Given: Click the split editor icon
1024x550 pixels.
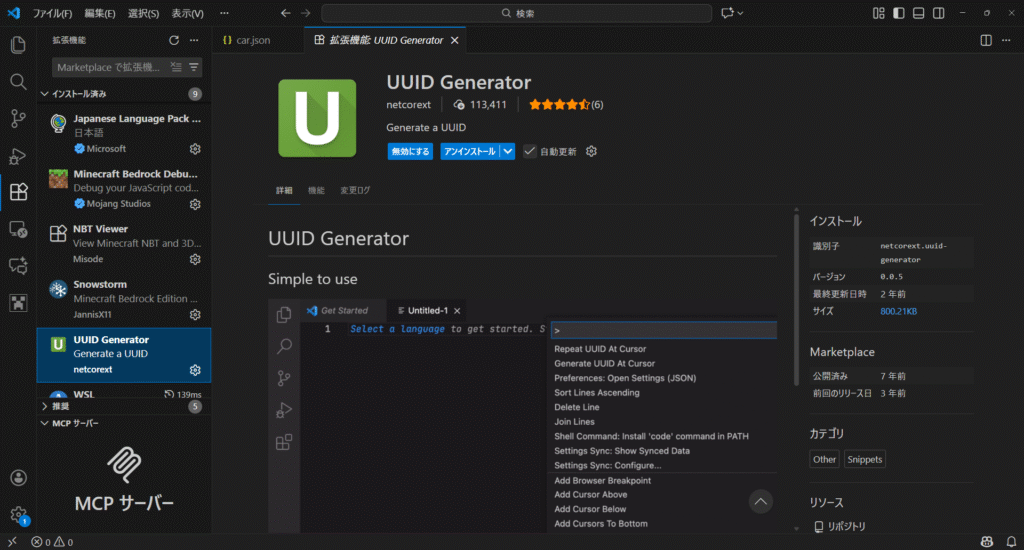Looking at the screenshot, I should click(986, 40).
